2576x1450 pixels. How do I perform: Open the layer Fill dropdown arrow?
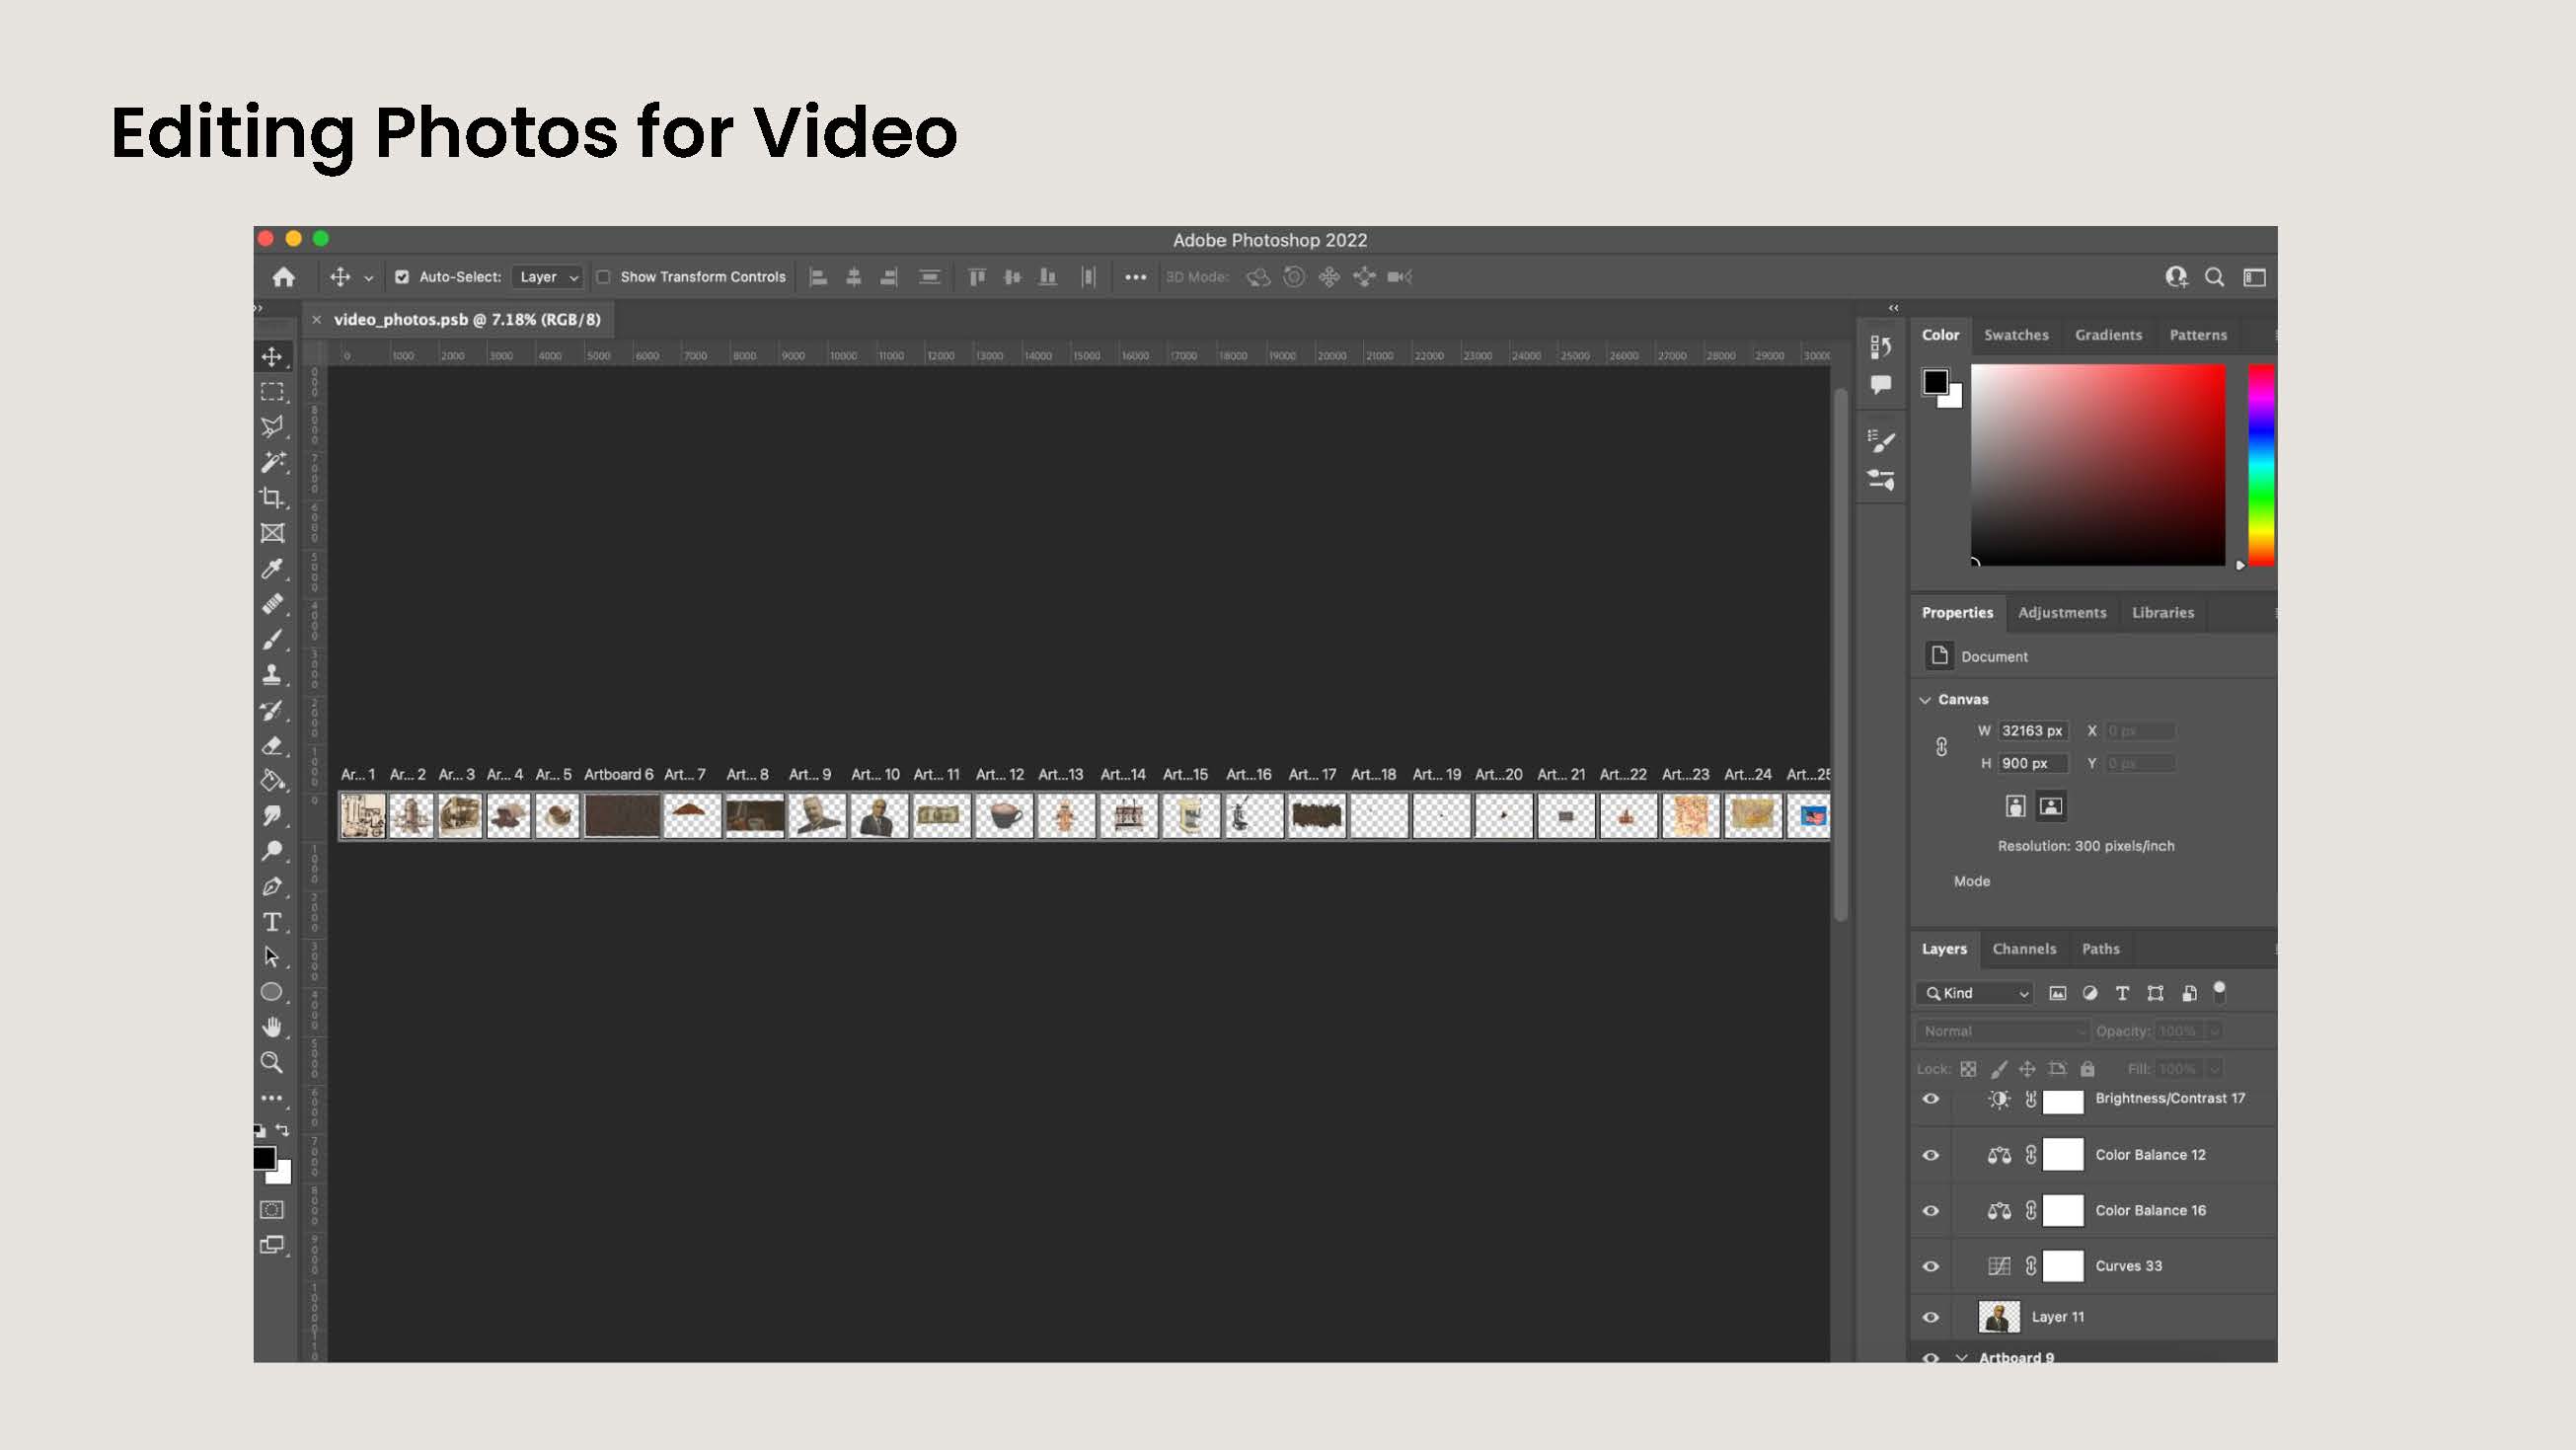(2214, 1069)
